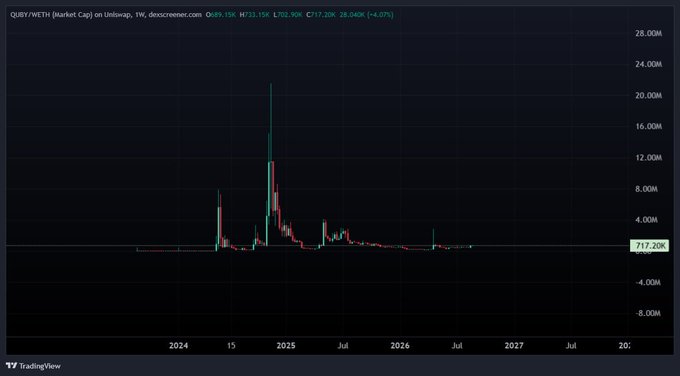The width and height of the screenshot is (680, 376).
Task: Click the -4.00M price axis label
Action: 648,282
